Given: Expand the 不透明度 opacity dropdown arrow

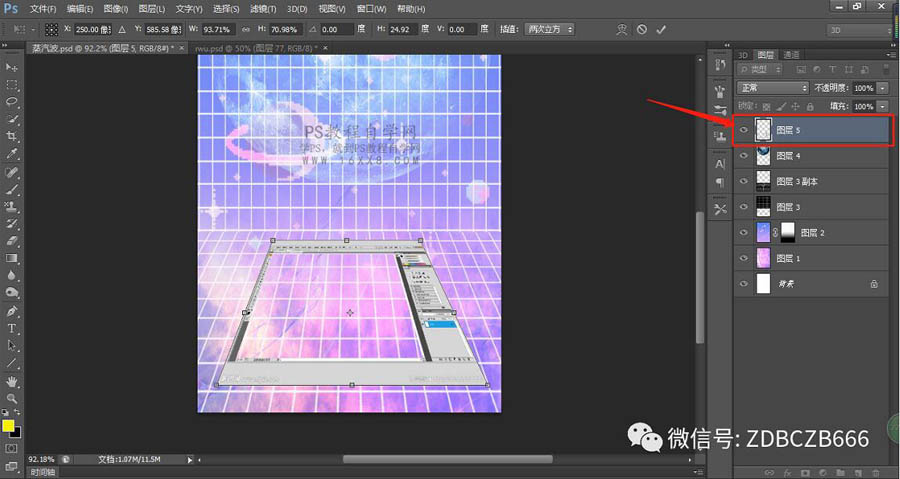Looking at the screenshot, I should [x=881, y=88].
